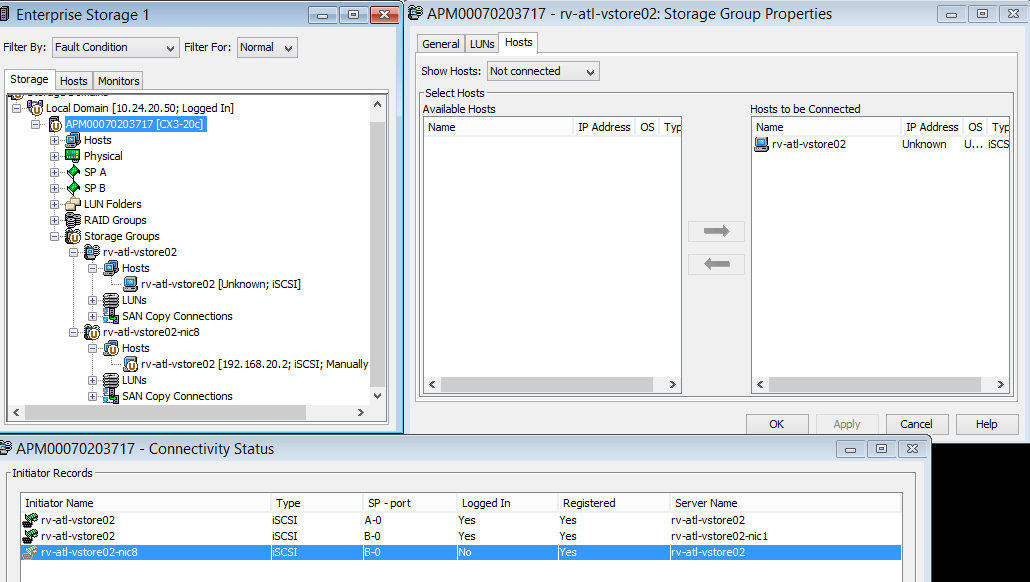Screen dimensions: 1030x582
Task: Click the Apply button
Action: [x=847, y=424]
